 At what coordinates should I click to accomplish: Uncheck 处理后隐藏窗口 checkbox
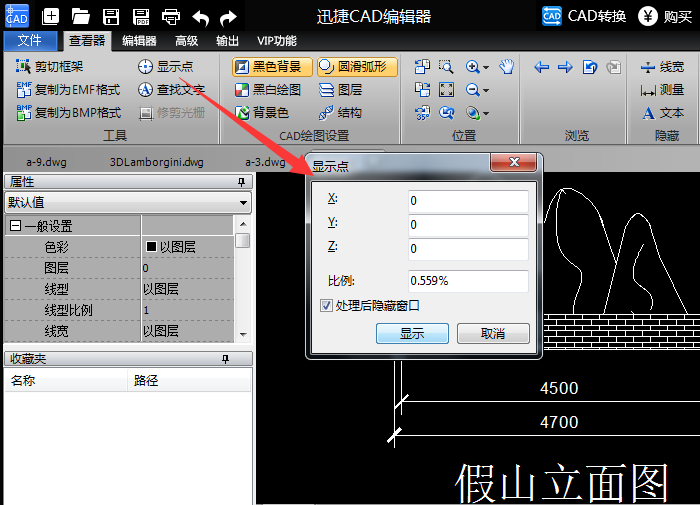click(326, 306)
